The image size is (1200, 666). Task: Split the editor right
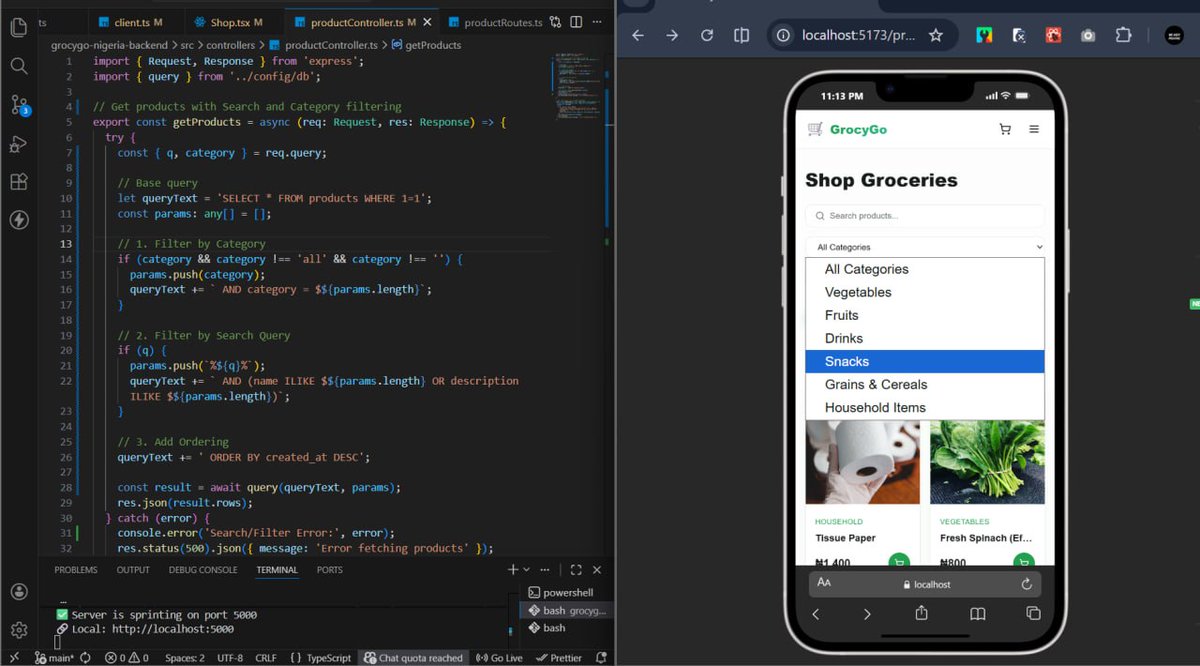point(577,22)
